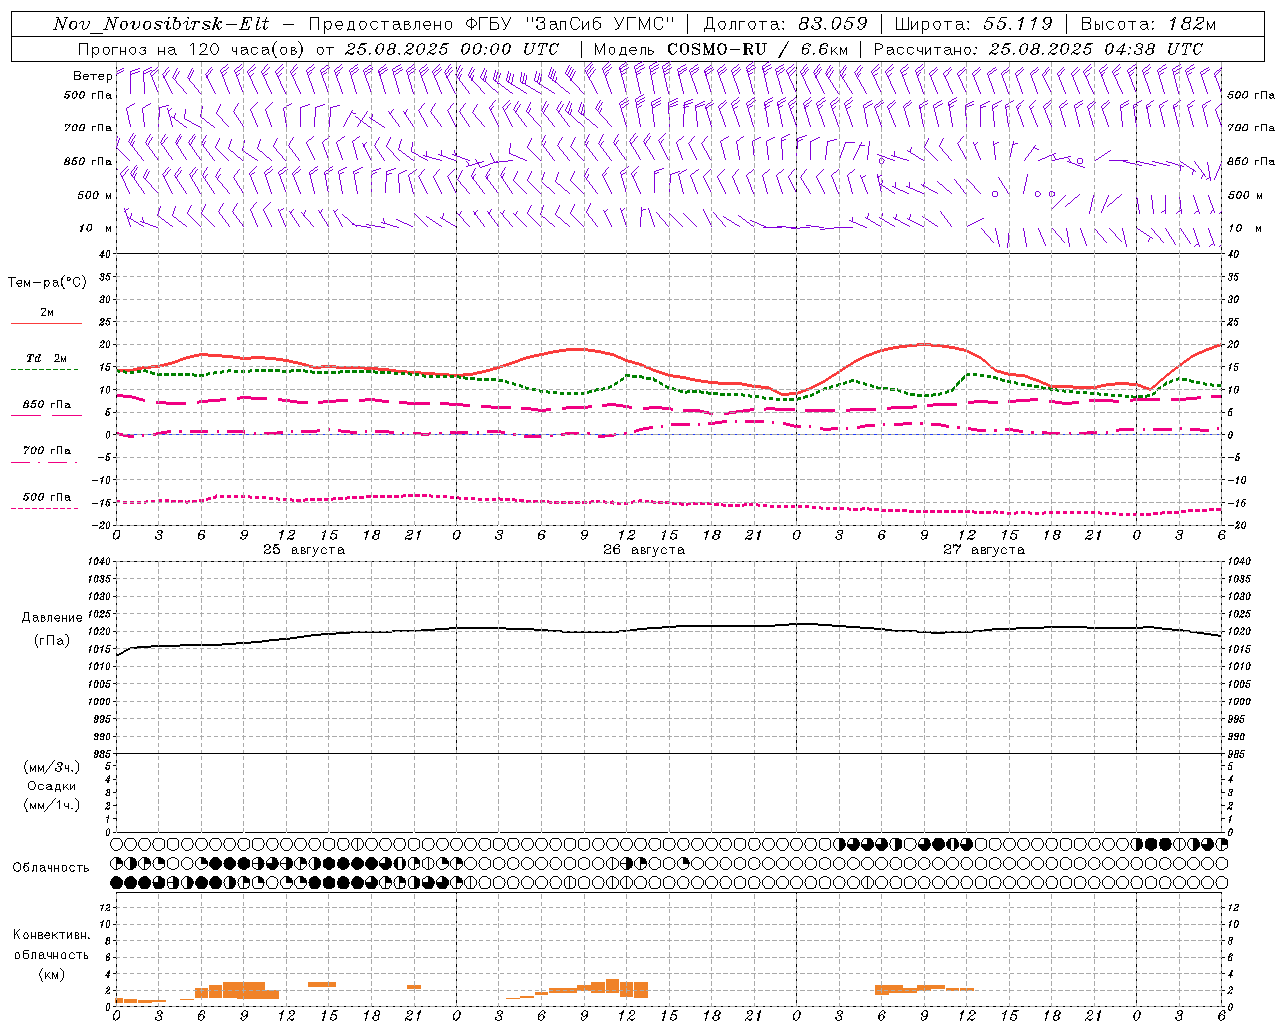Click the 'Модель COSMO-RU / 6.6км' model label
The width and height of the screenshot is (1280, 1024).
click(720, 49)
